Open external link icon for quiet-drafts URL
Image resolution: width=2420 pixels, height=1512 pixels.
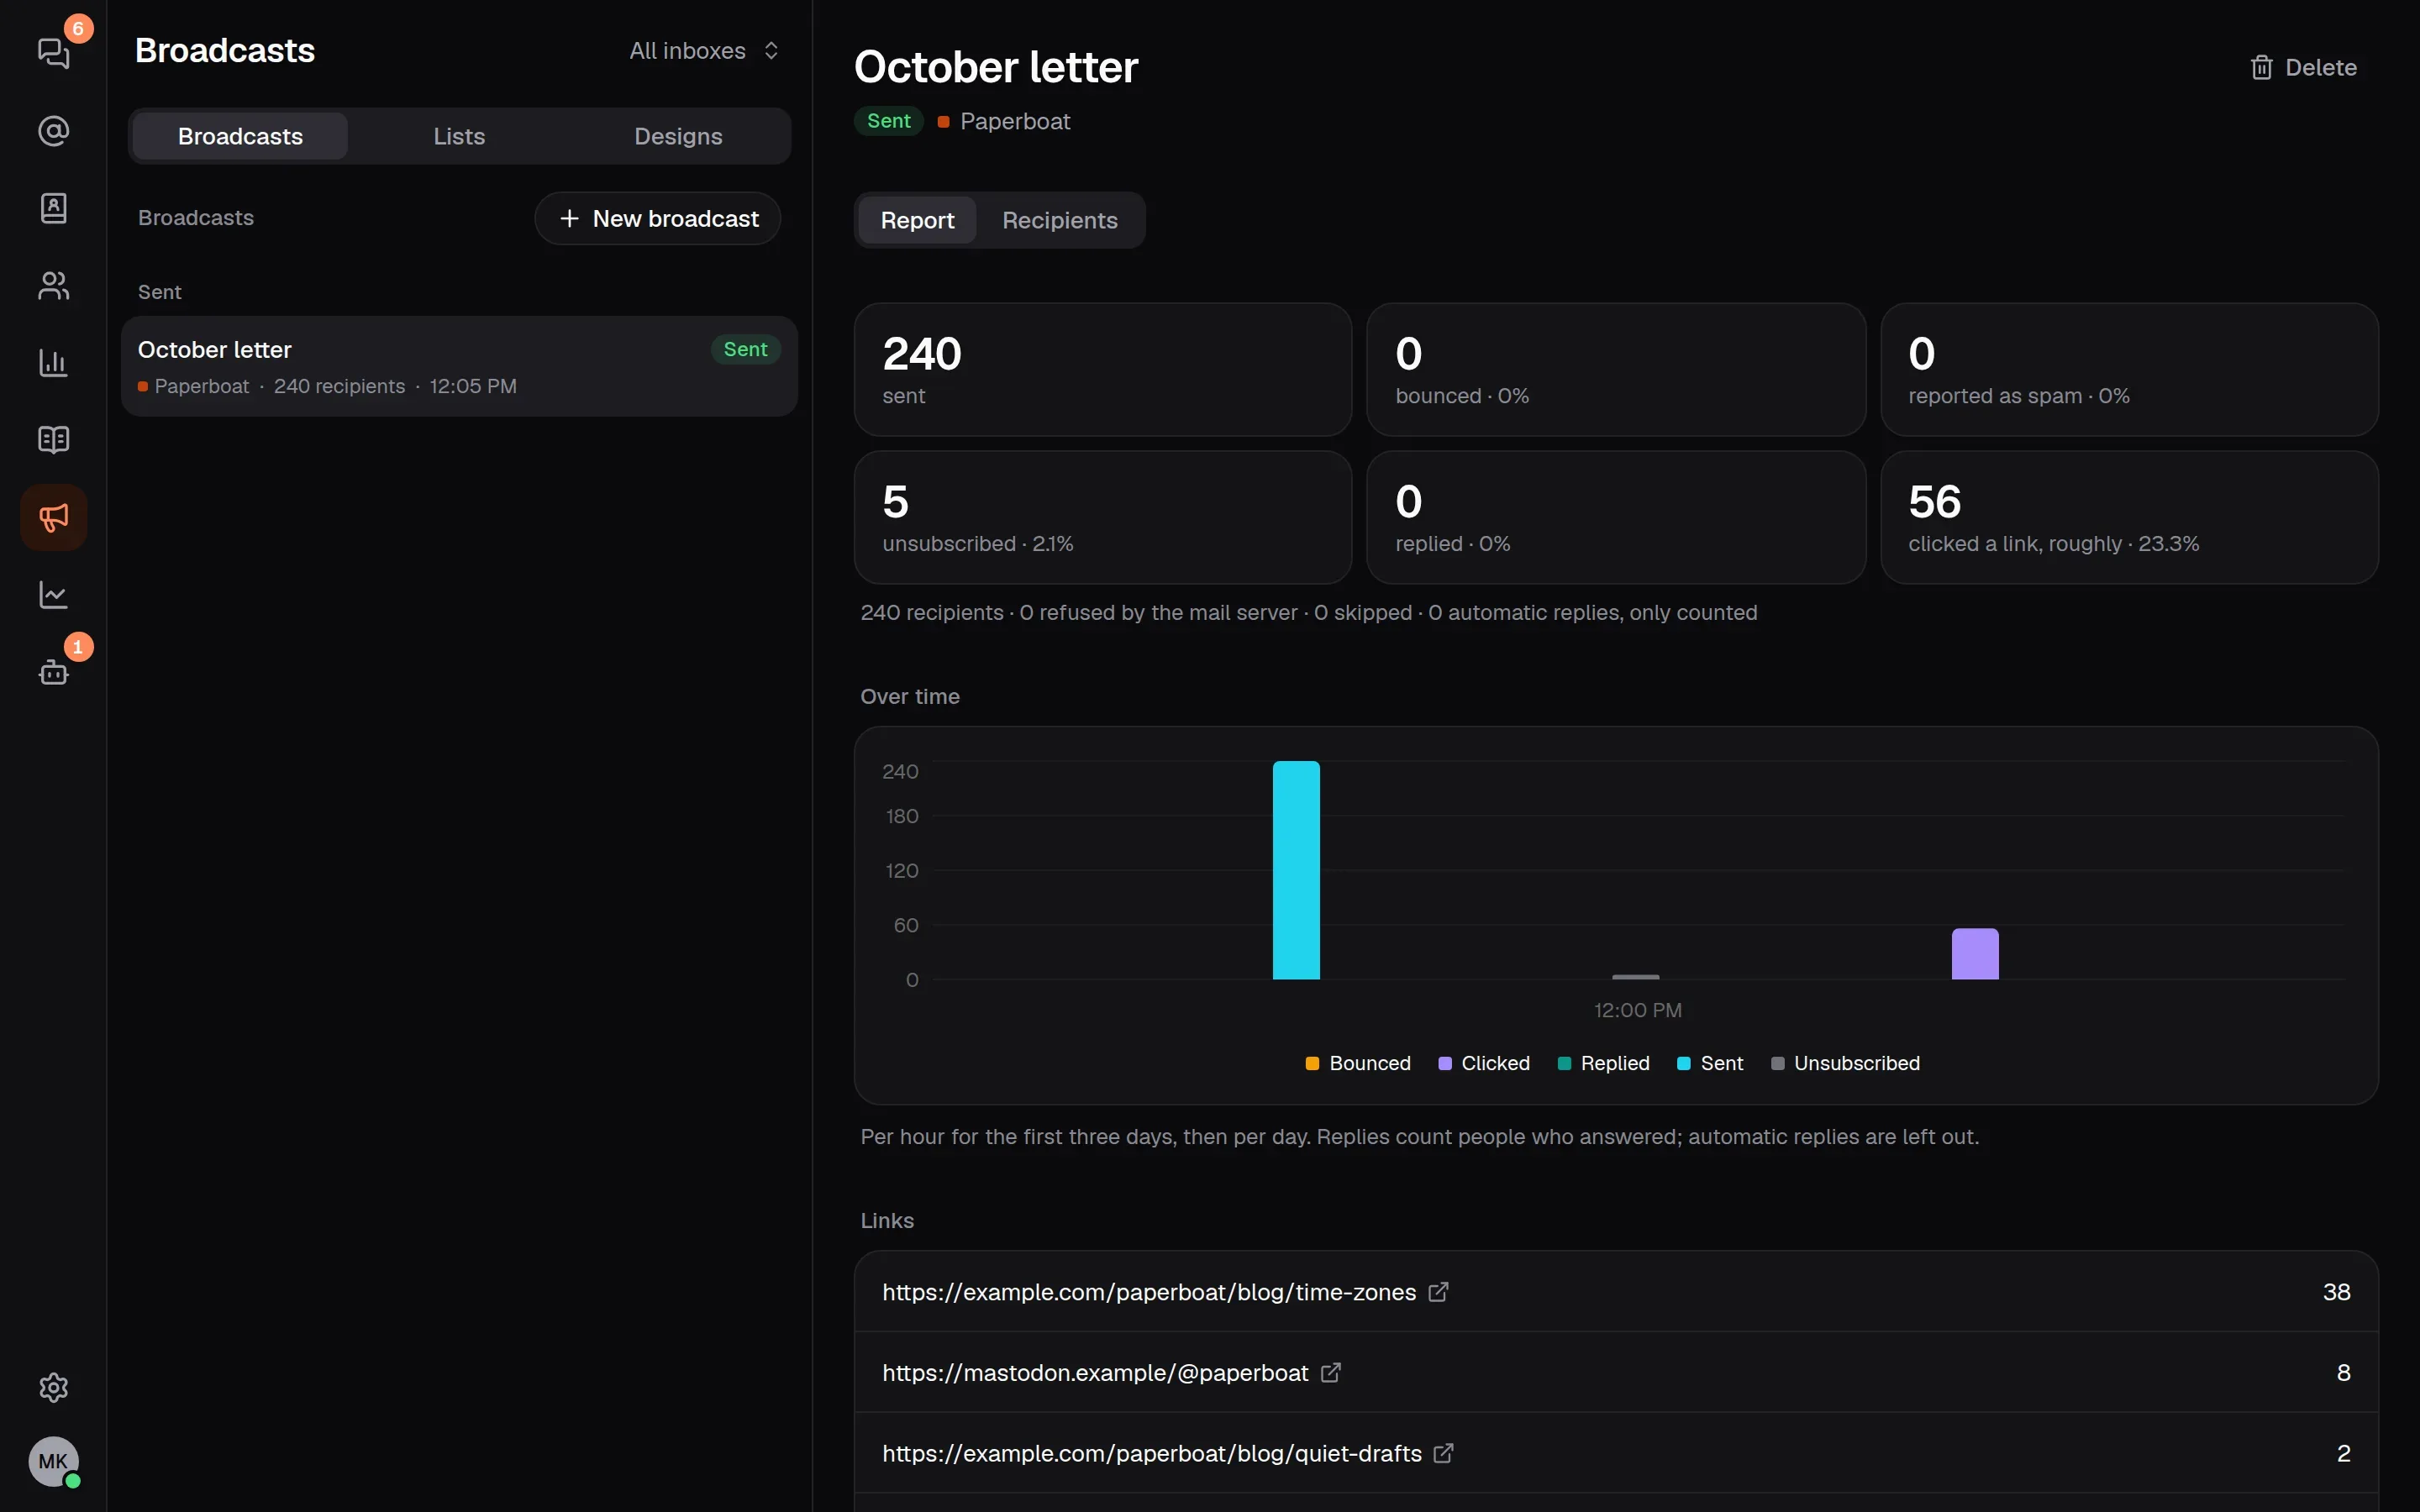pyautogui.click(x=1443, y=1453)
